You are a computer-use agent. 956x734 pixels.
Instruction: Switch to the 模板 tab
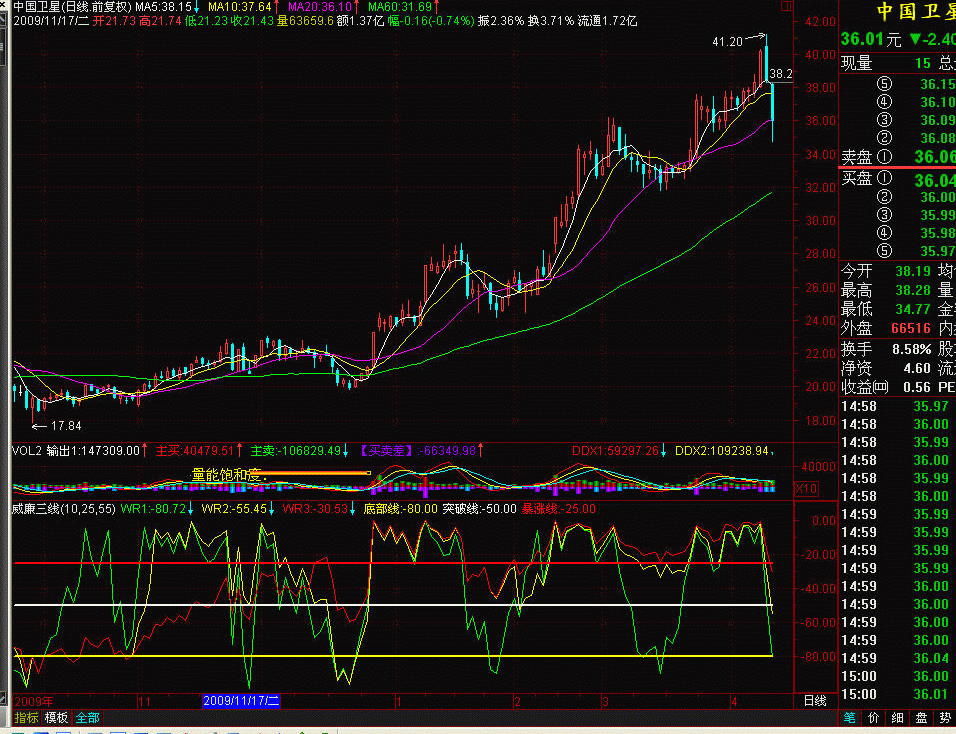pyautogui.click(x=56, y=718)
